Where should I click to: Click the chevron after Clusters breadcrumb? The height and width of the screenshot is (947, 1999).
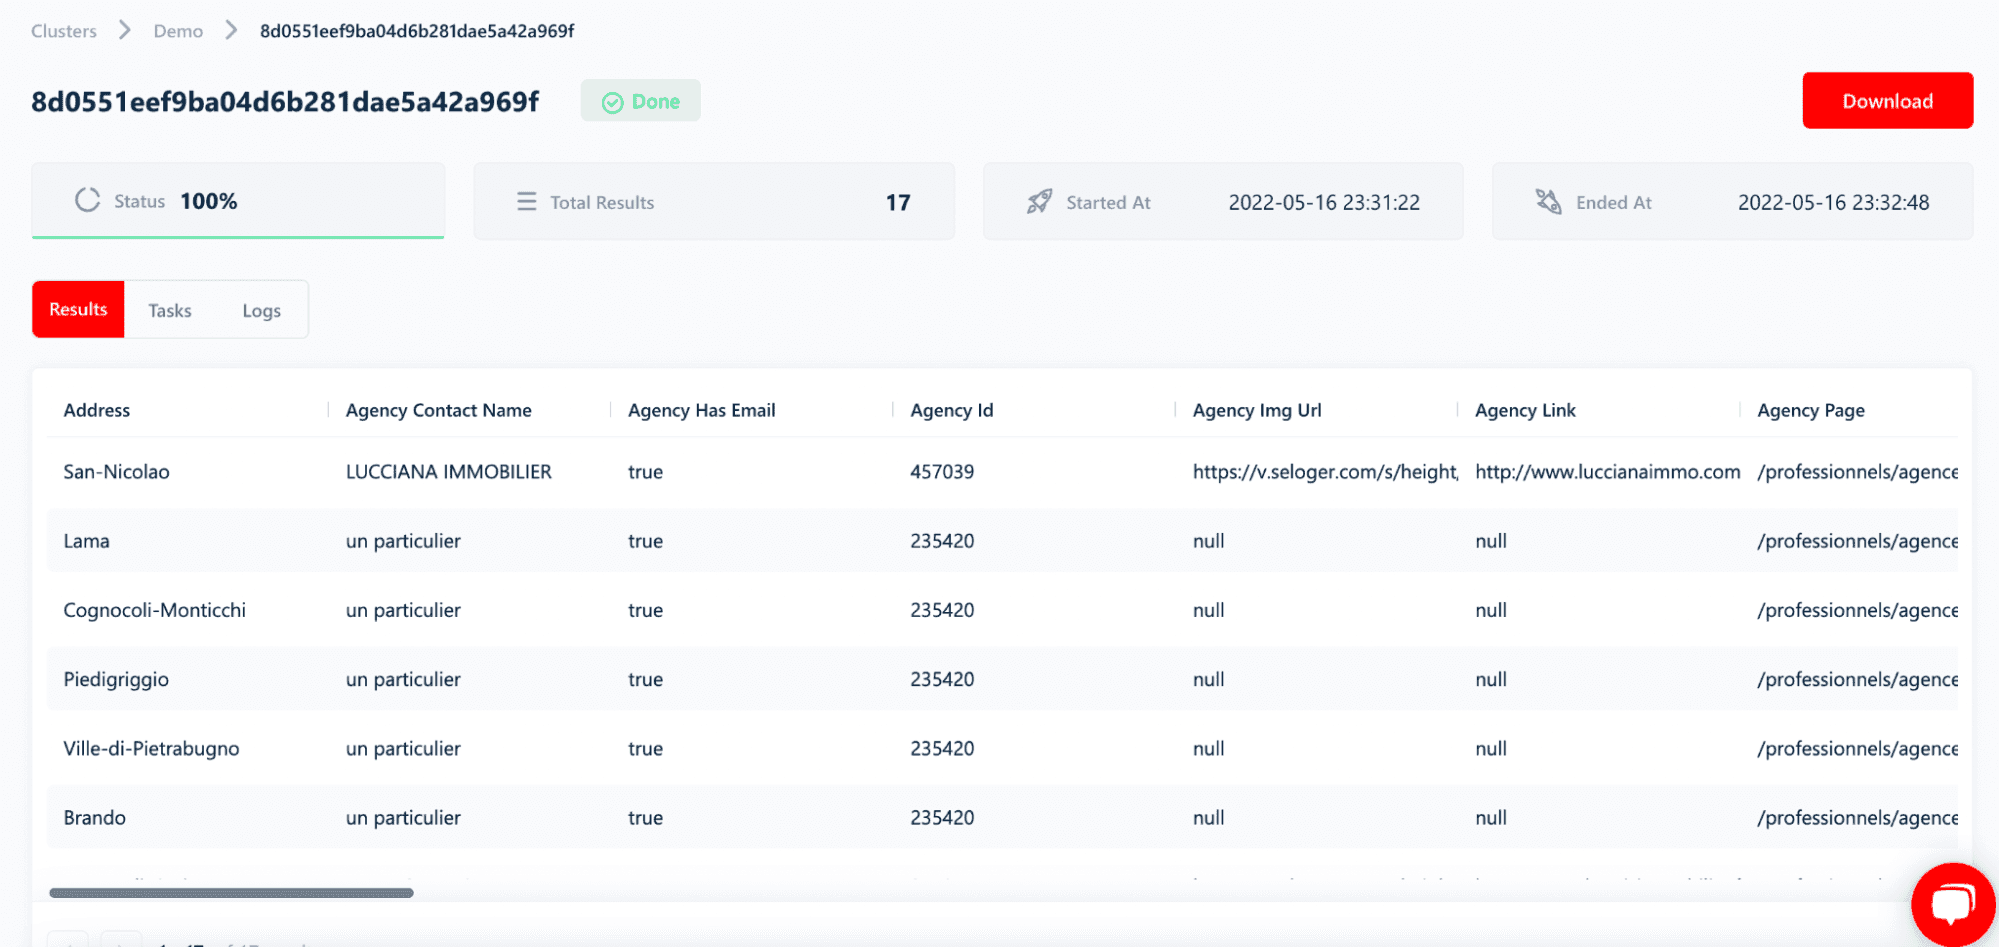[x=125, y=30]
